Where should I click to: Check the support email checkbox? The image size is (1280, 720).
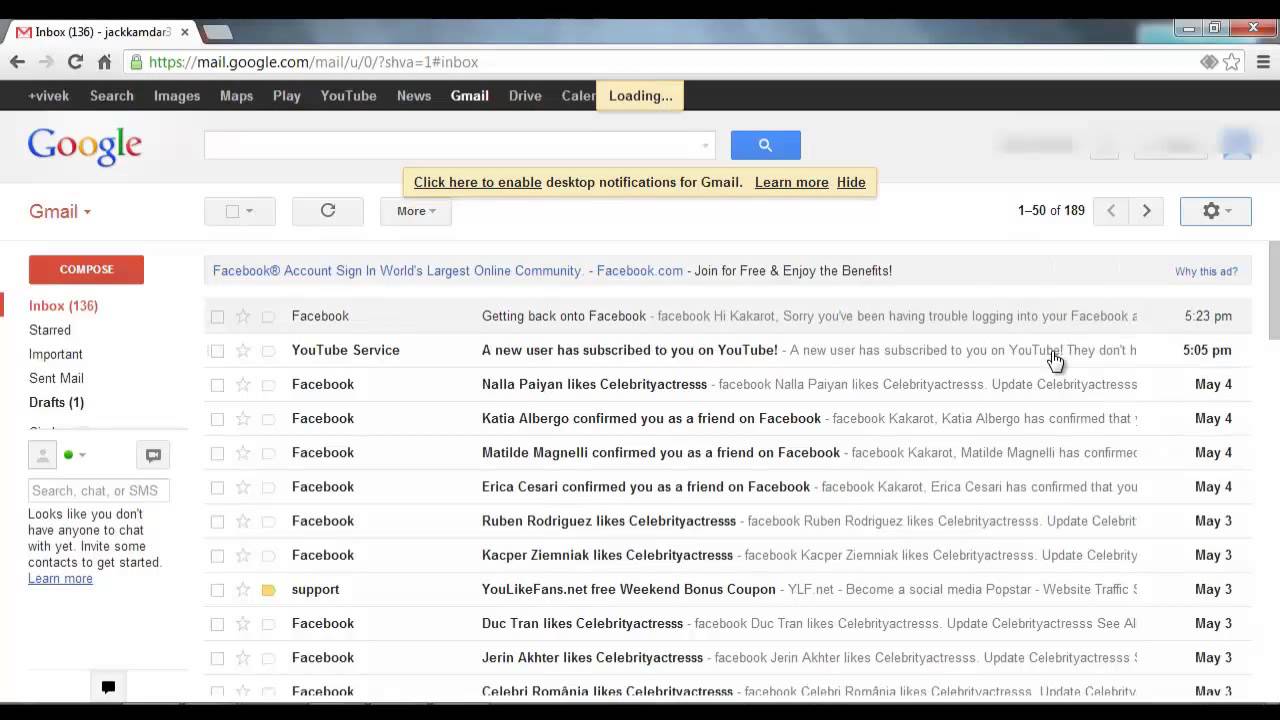(217, 589)
